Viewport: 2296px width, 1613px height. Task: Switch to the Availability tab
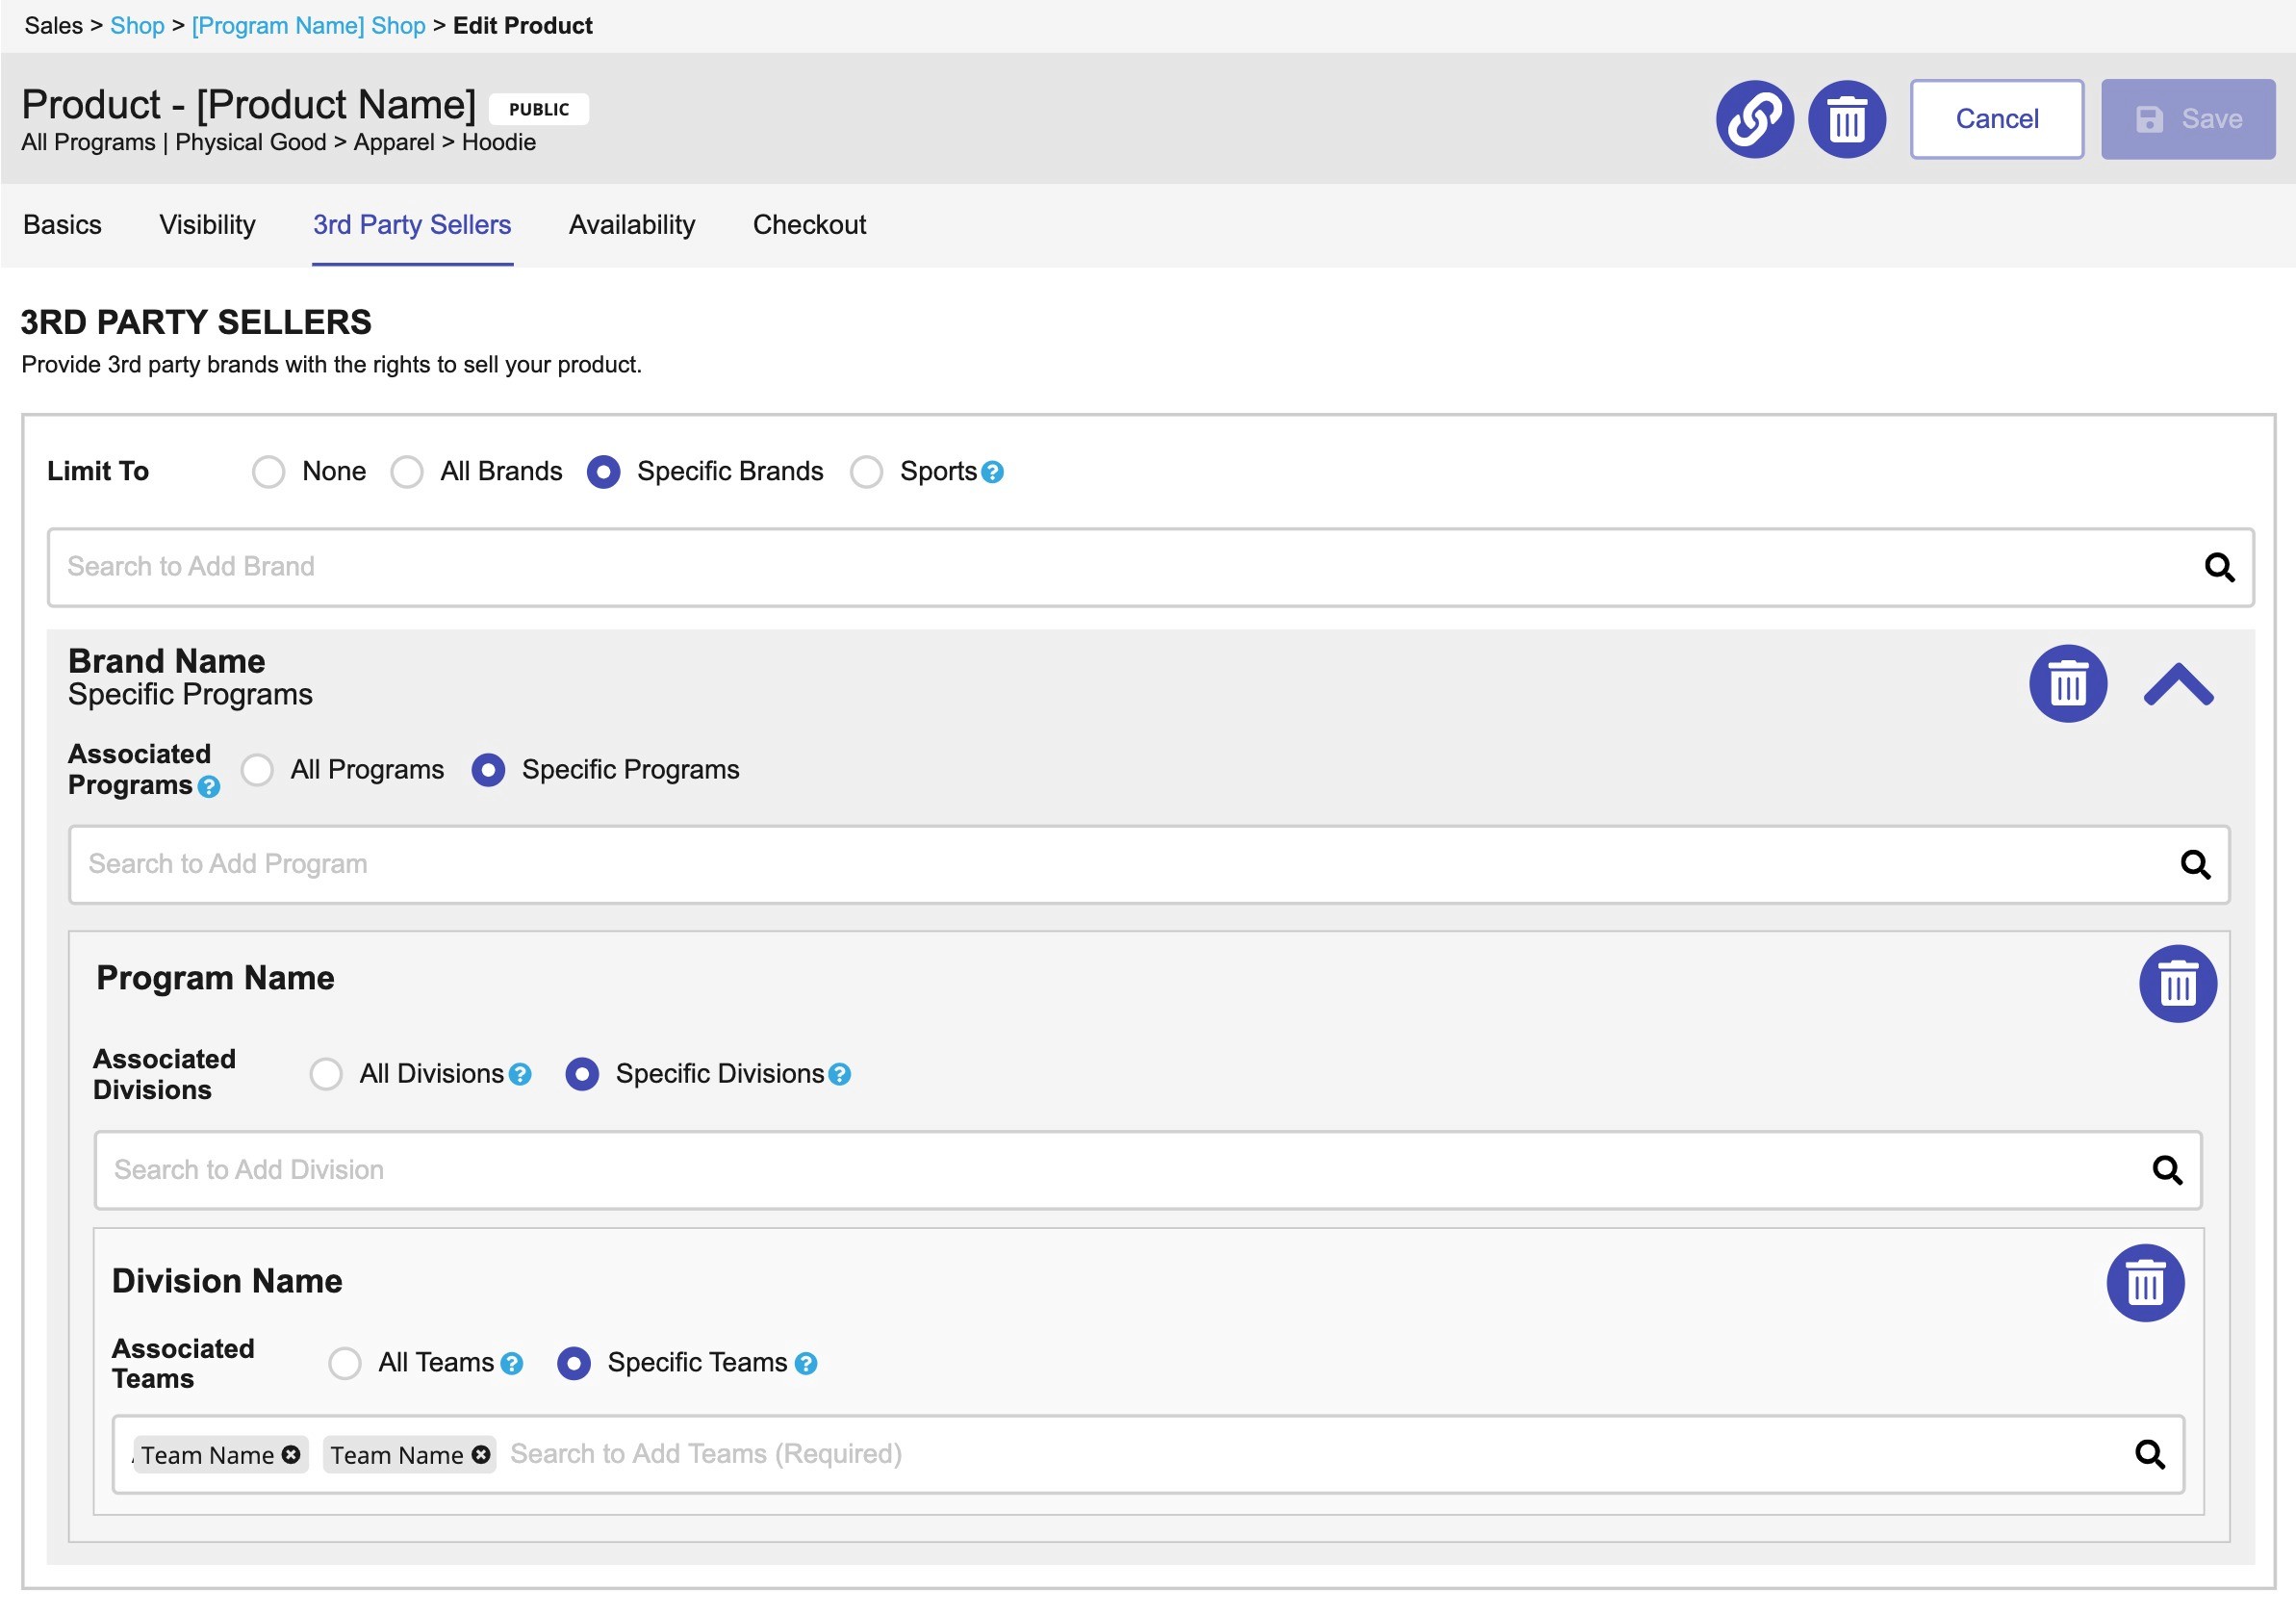tap(631, 225)
